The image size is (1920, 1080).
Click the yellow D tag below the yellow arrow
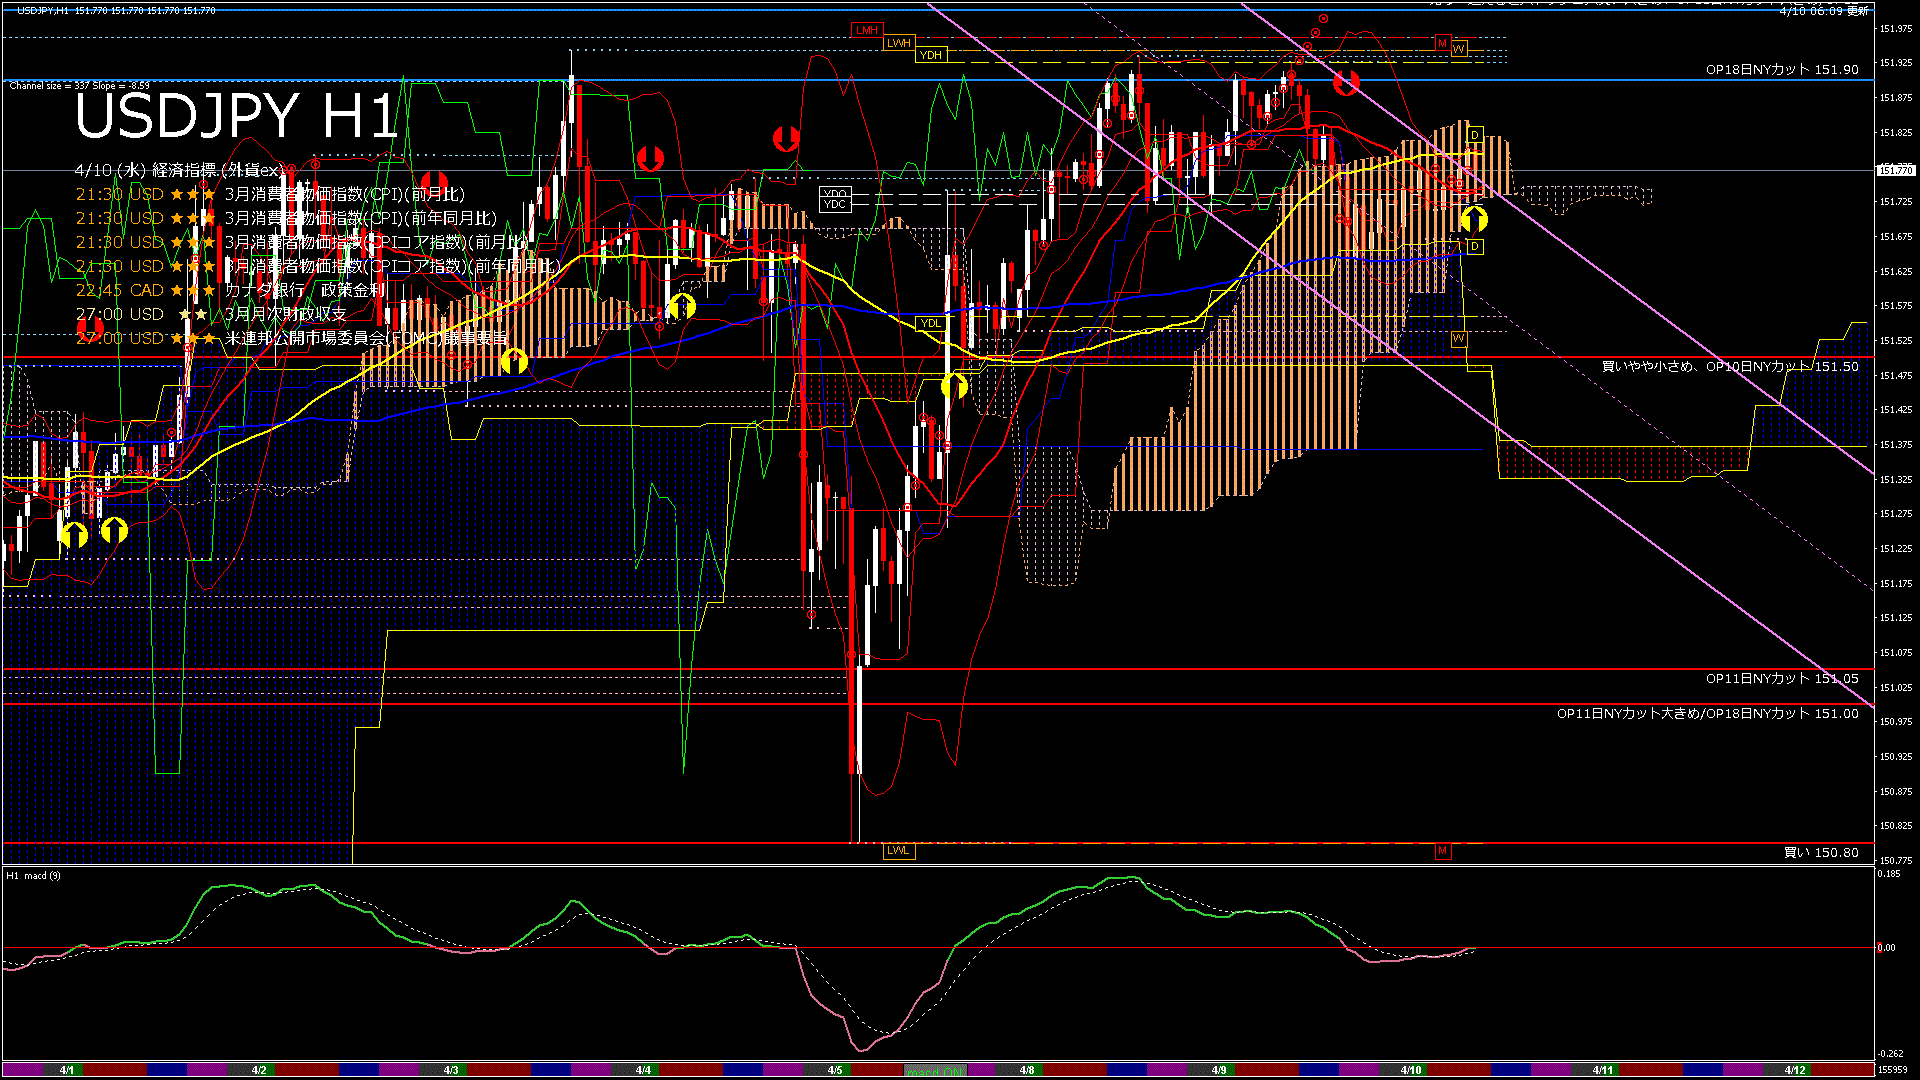point(1475,246)
